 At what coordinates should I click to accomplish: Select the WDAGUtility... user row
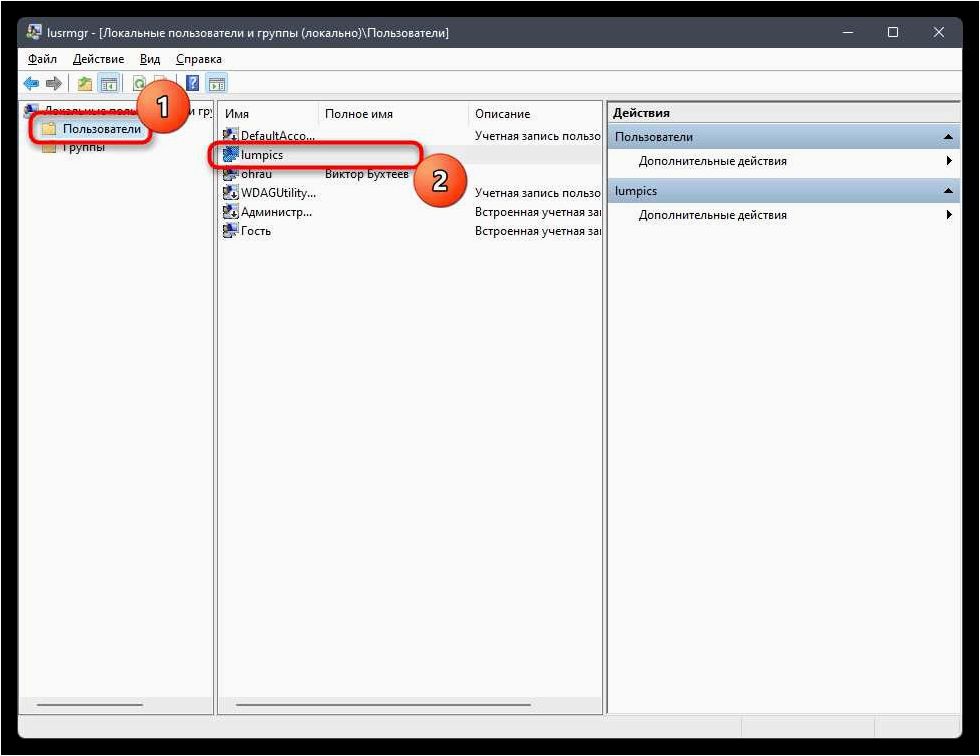coord(411,192)
